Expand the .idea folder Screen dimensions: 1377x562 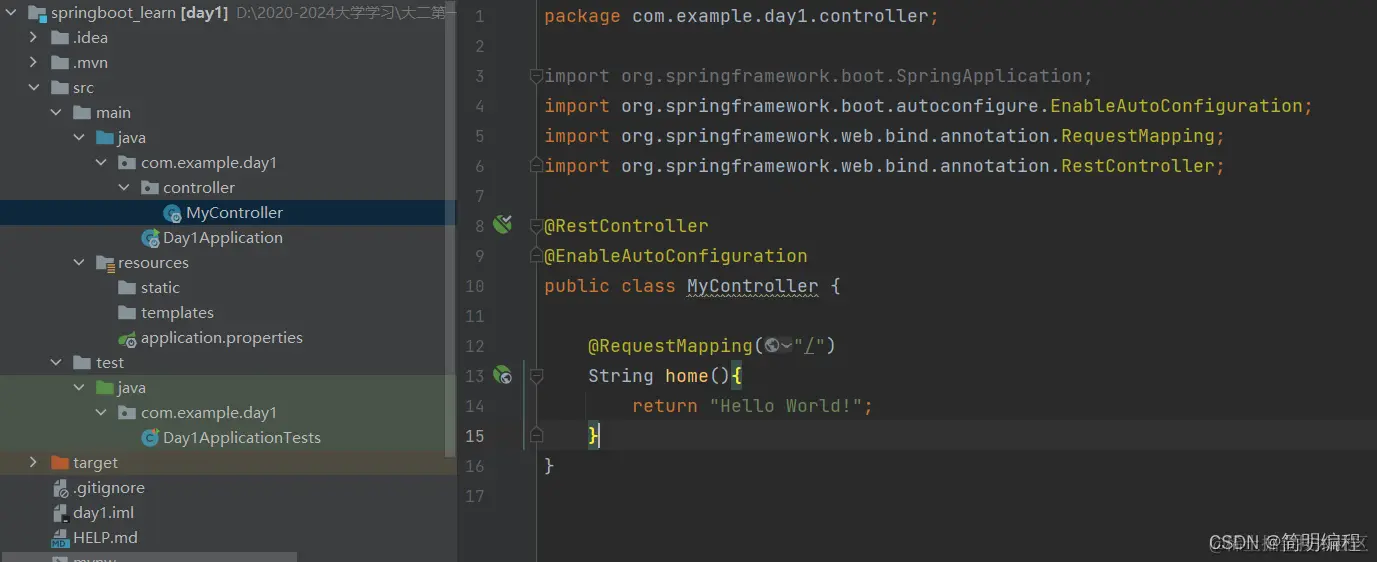[x=33, y=38]
